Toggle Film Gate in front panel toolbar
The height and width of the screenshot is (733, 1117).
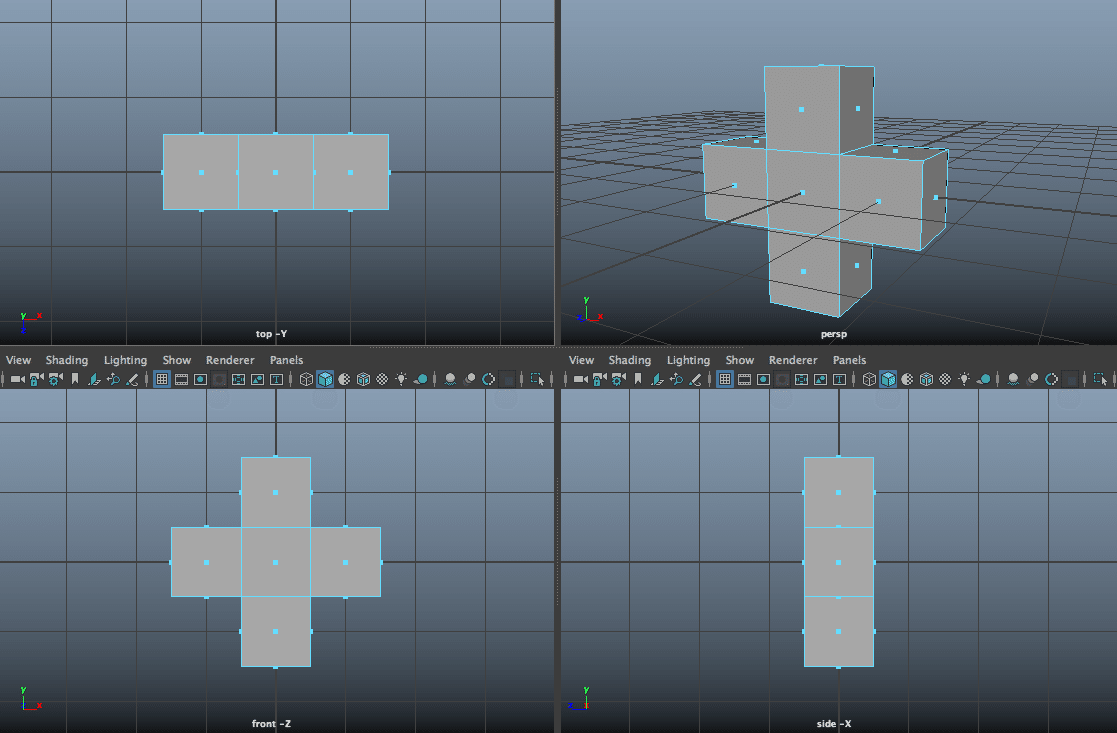[x=181, y=379]
